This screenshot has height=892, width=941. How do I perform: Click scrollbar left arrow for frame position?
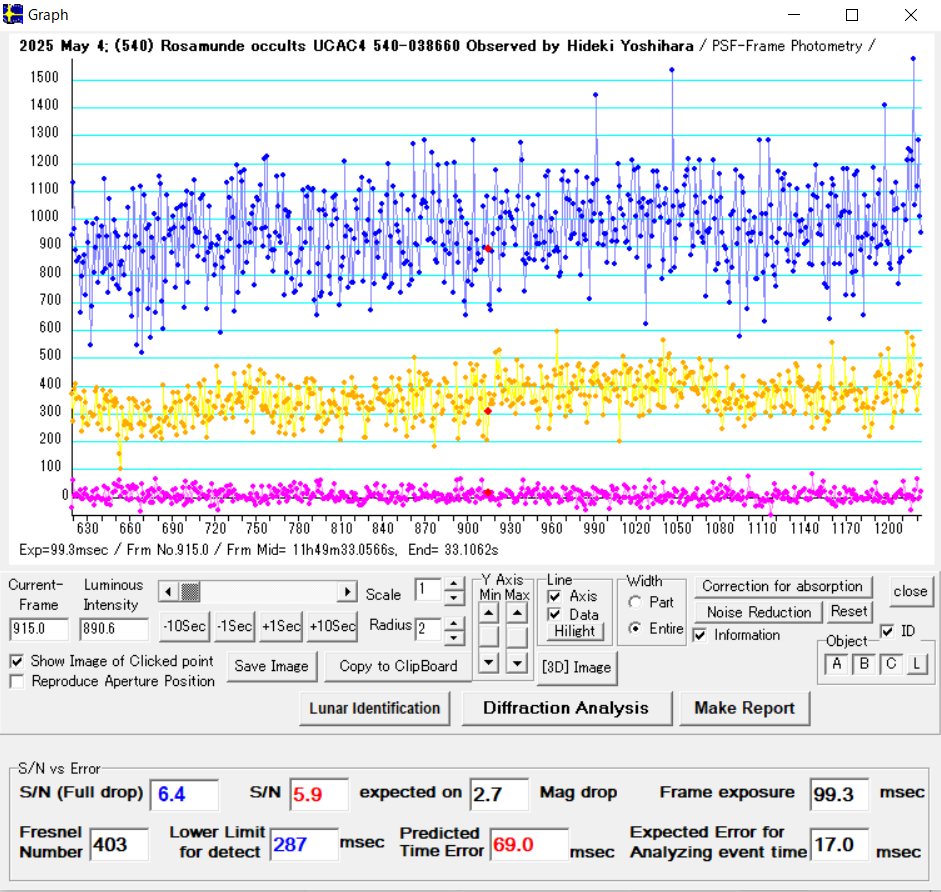click(167, 592)
